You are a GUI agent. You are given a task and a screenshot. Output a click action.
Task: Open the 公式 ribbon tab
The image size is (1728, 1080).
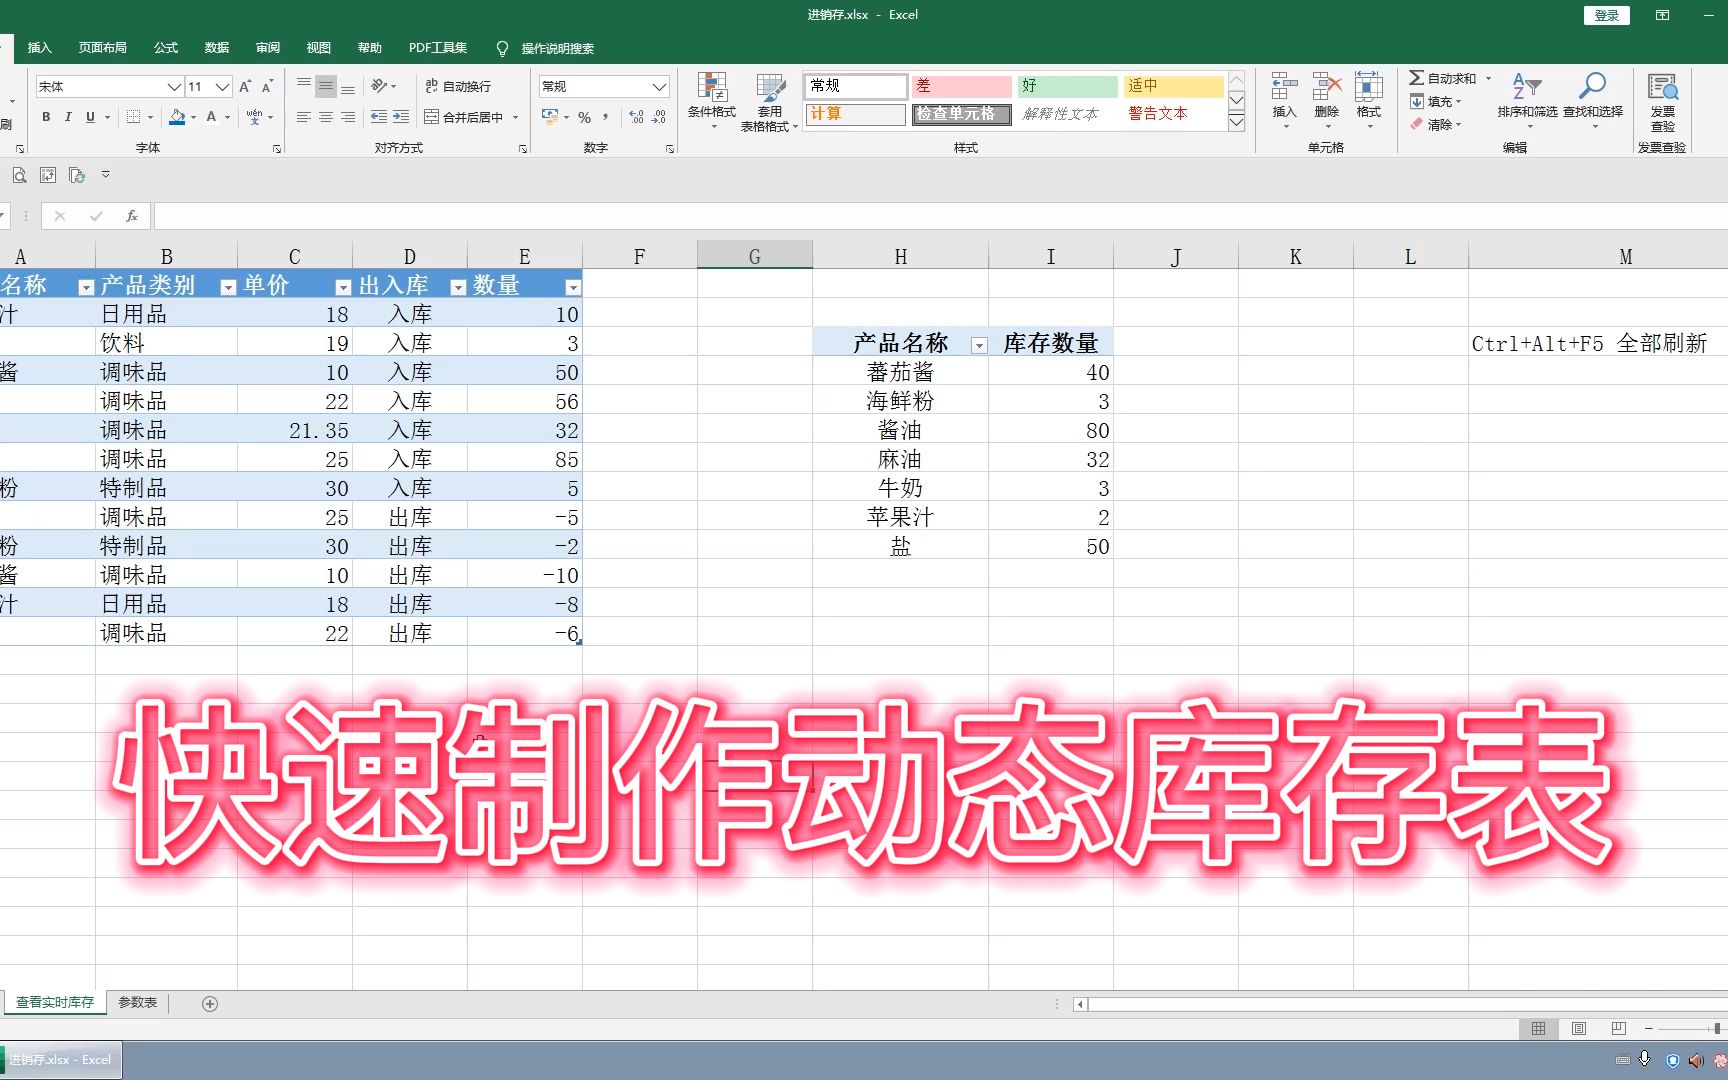point(166,48)
